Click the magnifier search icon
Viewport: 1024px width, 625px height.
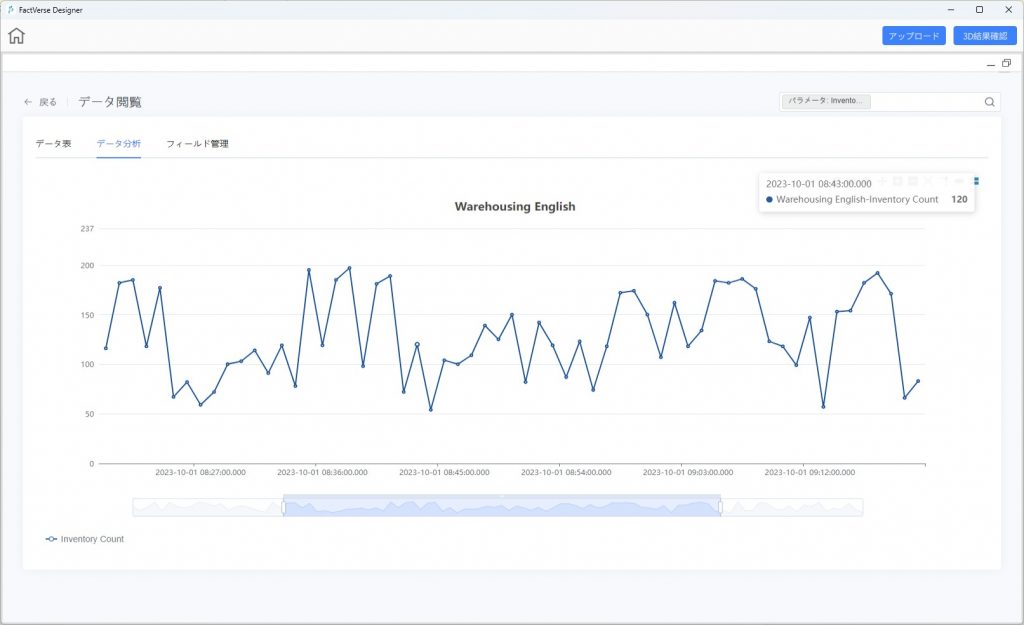tap(989, 102)
